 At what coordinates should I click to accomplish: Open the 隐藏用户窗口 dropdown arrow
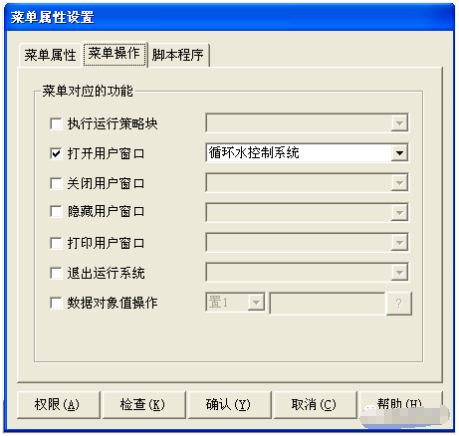click(x=399, y=212)
